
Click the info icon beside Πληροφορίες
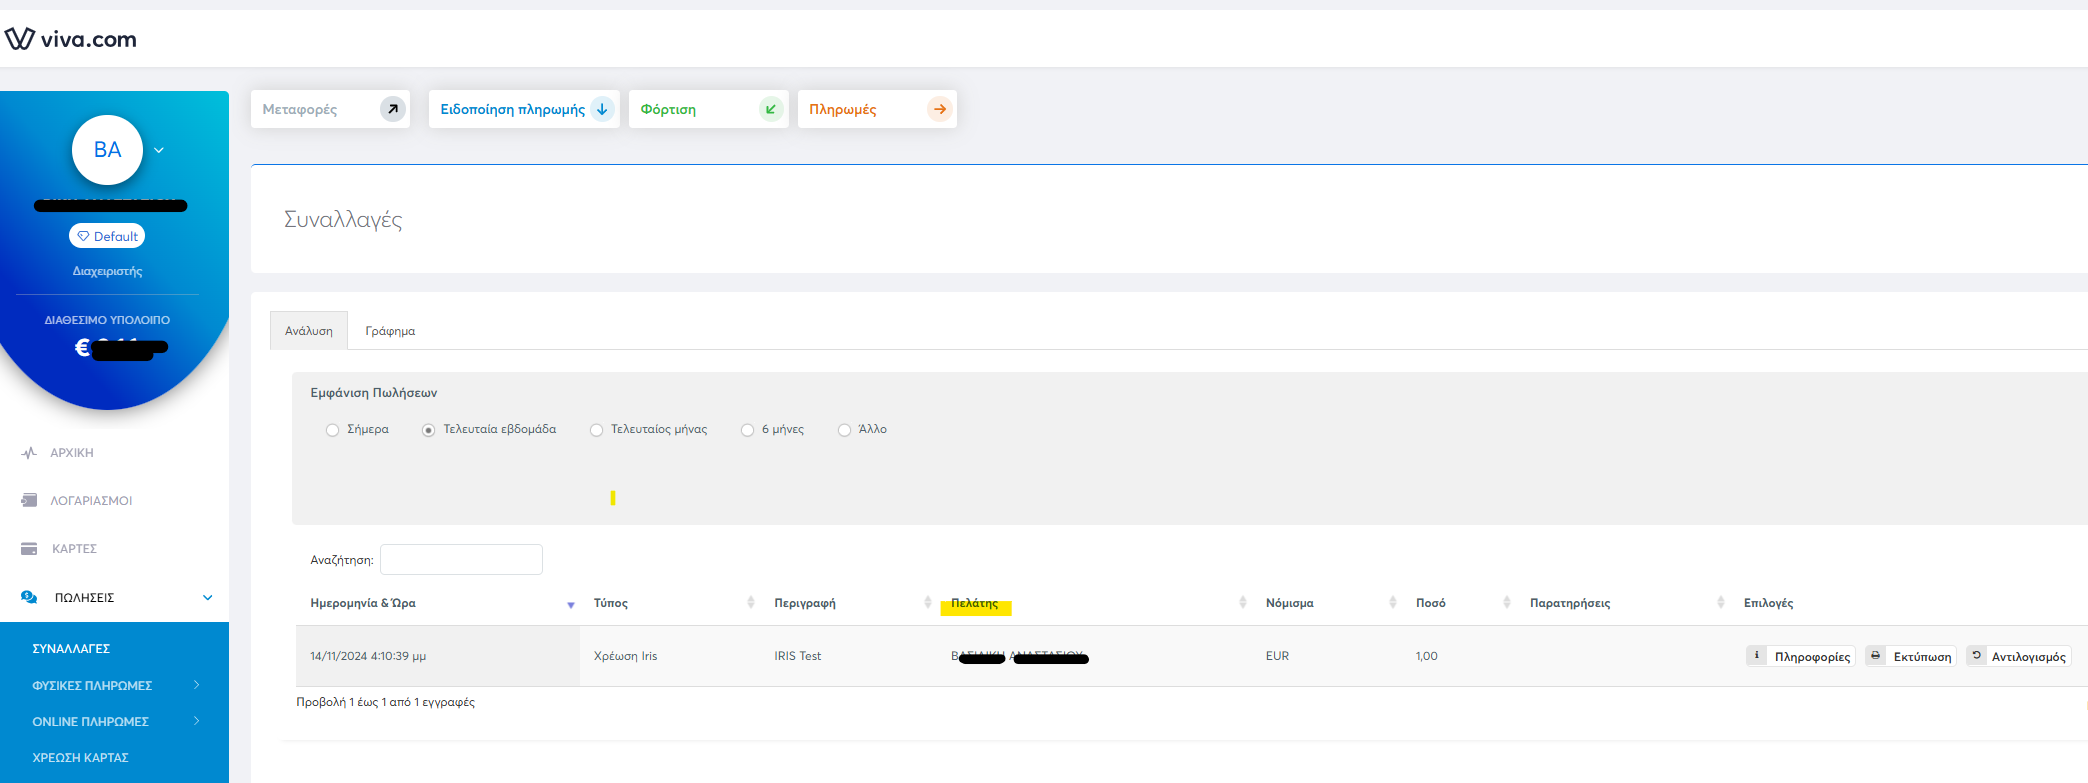tap(1757, 656)
